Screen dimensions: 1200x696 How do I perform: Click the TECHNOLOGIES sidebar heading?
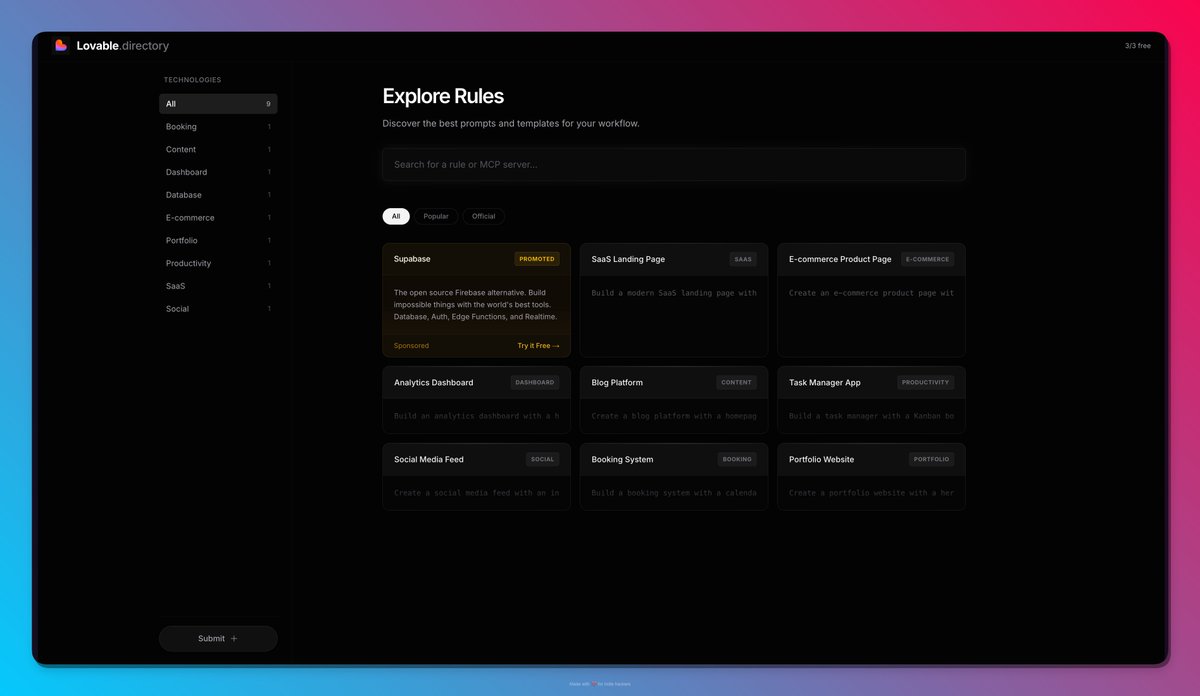(x=193, y=80)
